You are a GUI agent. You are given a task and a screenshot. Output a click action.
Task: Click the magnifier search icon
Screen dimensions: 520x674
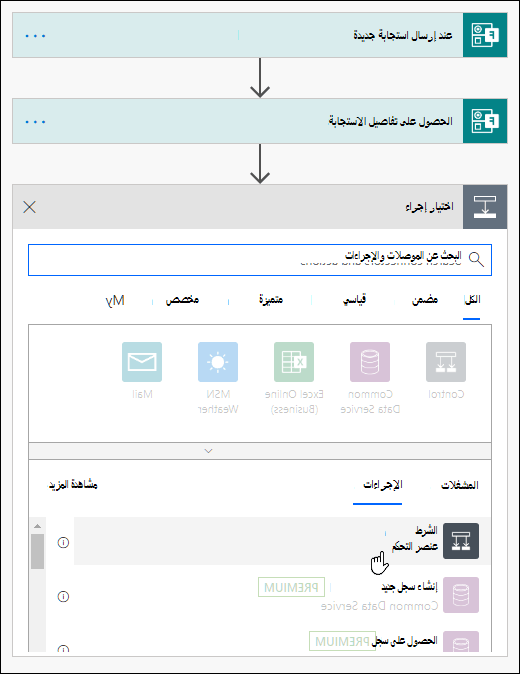click(x=476, y=259)
